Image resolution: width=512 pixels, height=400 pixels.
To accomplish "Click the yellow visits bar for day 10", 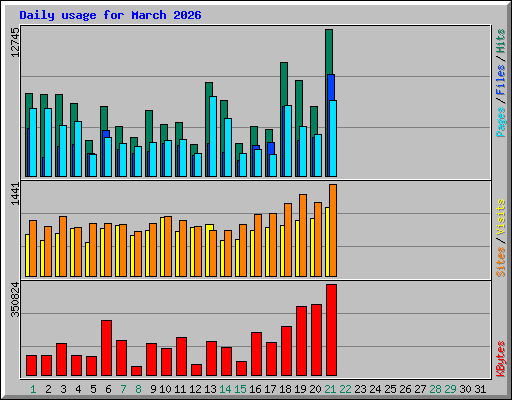I will (162, 247).
